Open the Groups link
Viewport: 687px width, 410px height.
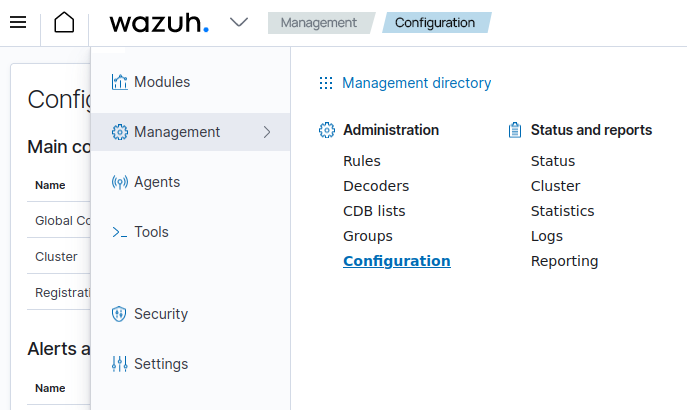coord(368,236)
